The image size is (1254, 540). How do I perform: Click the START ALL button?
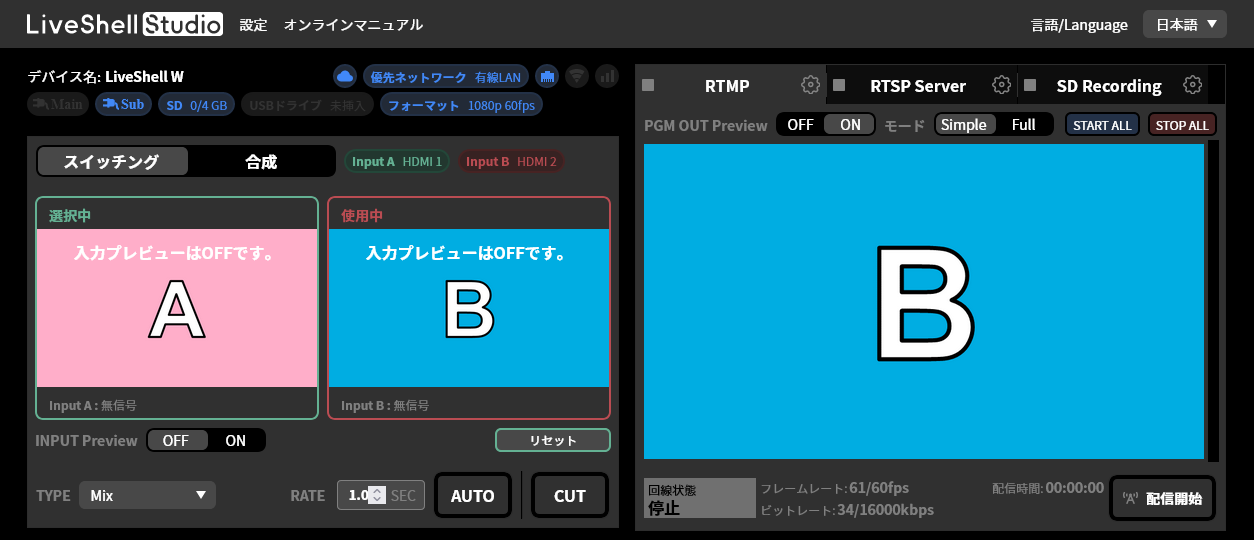coord(1102,125)
